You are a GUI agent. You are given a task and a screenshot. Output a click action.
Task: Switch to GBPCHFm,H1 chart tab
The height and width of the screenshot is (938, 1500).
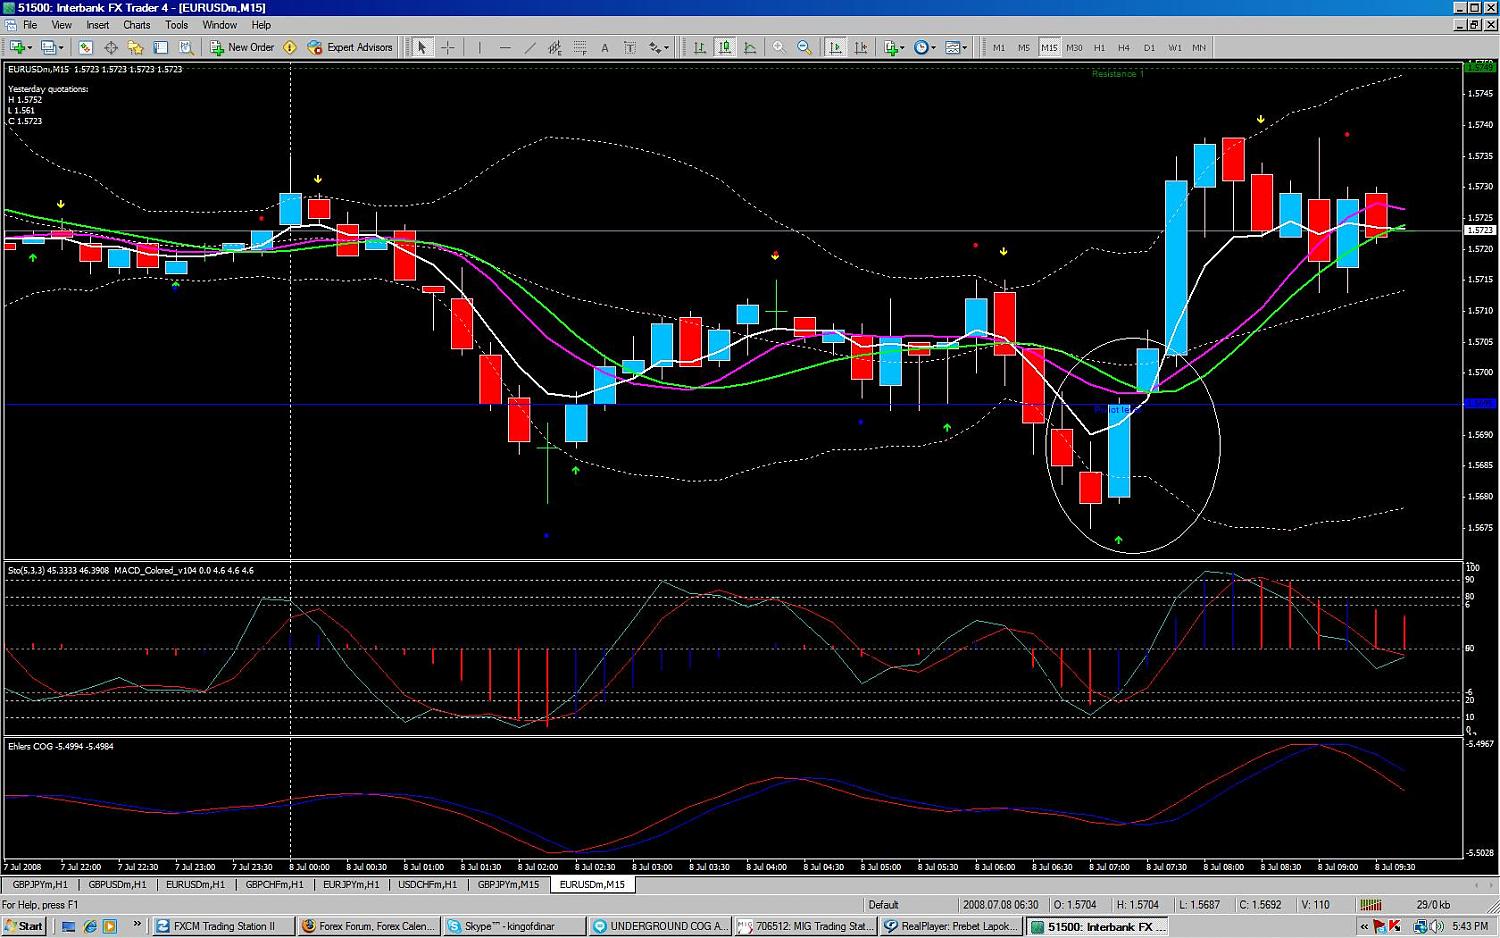[274, 884]
